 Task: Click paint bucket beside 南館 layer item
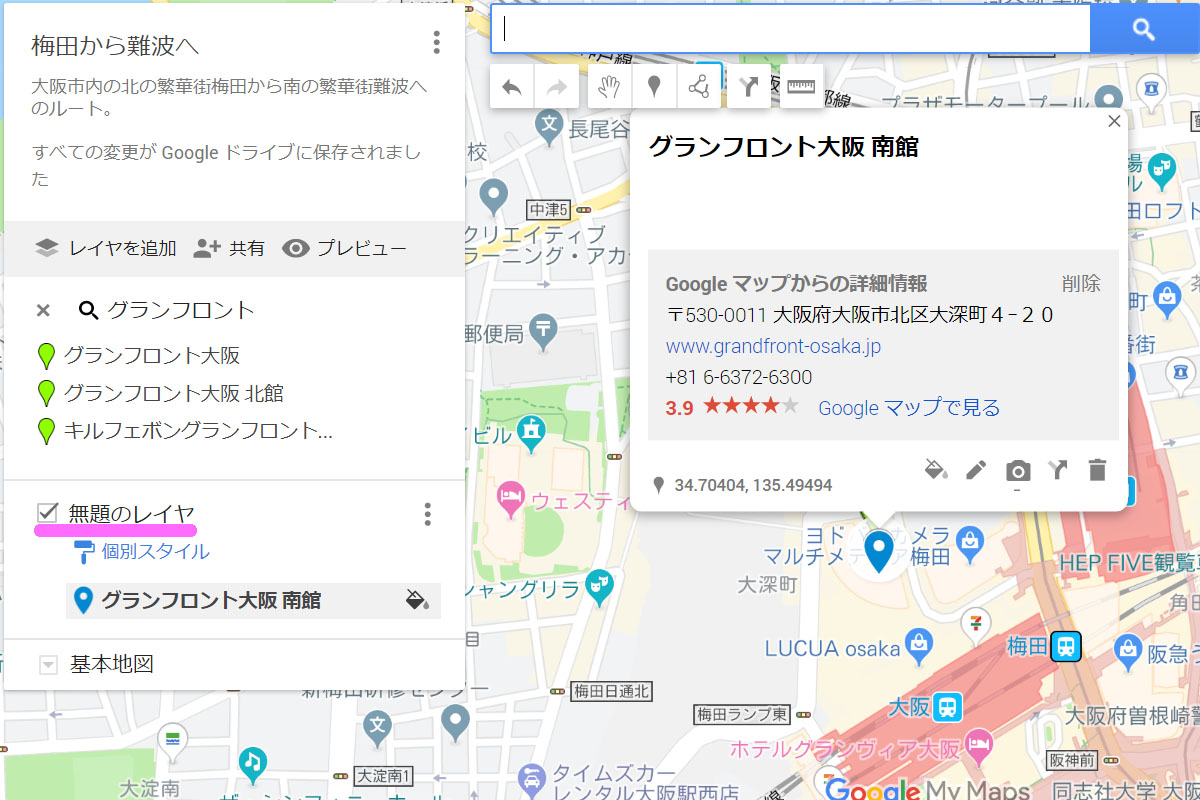point(417,600)
